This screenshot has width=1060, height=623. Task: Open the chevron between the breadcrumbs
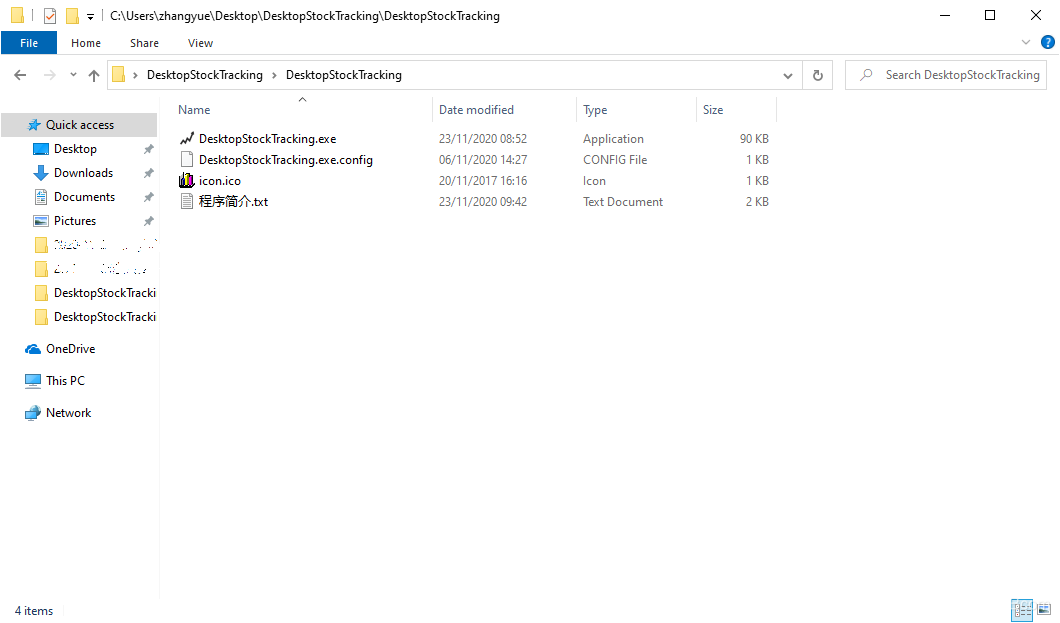coord(274,75)
